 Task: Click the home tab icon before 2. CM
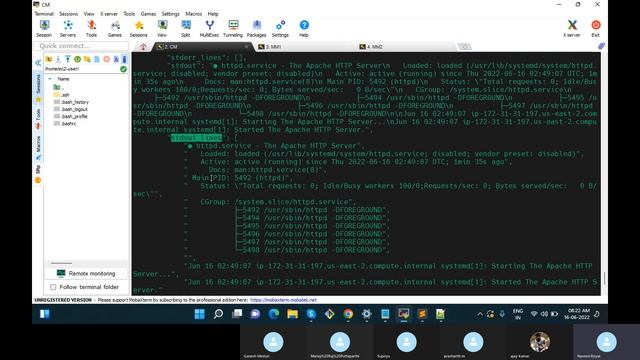click(x=143, y=47)
